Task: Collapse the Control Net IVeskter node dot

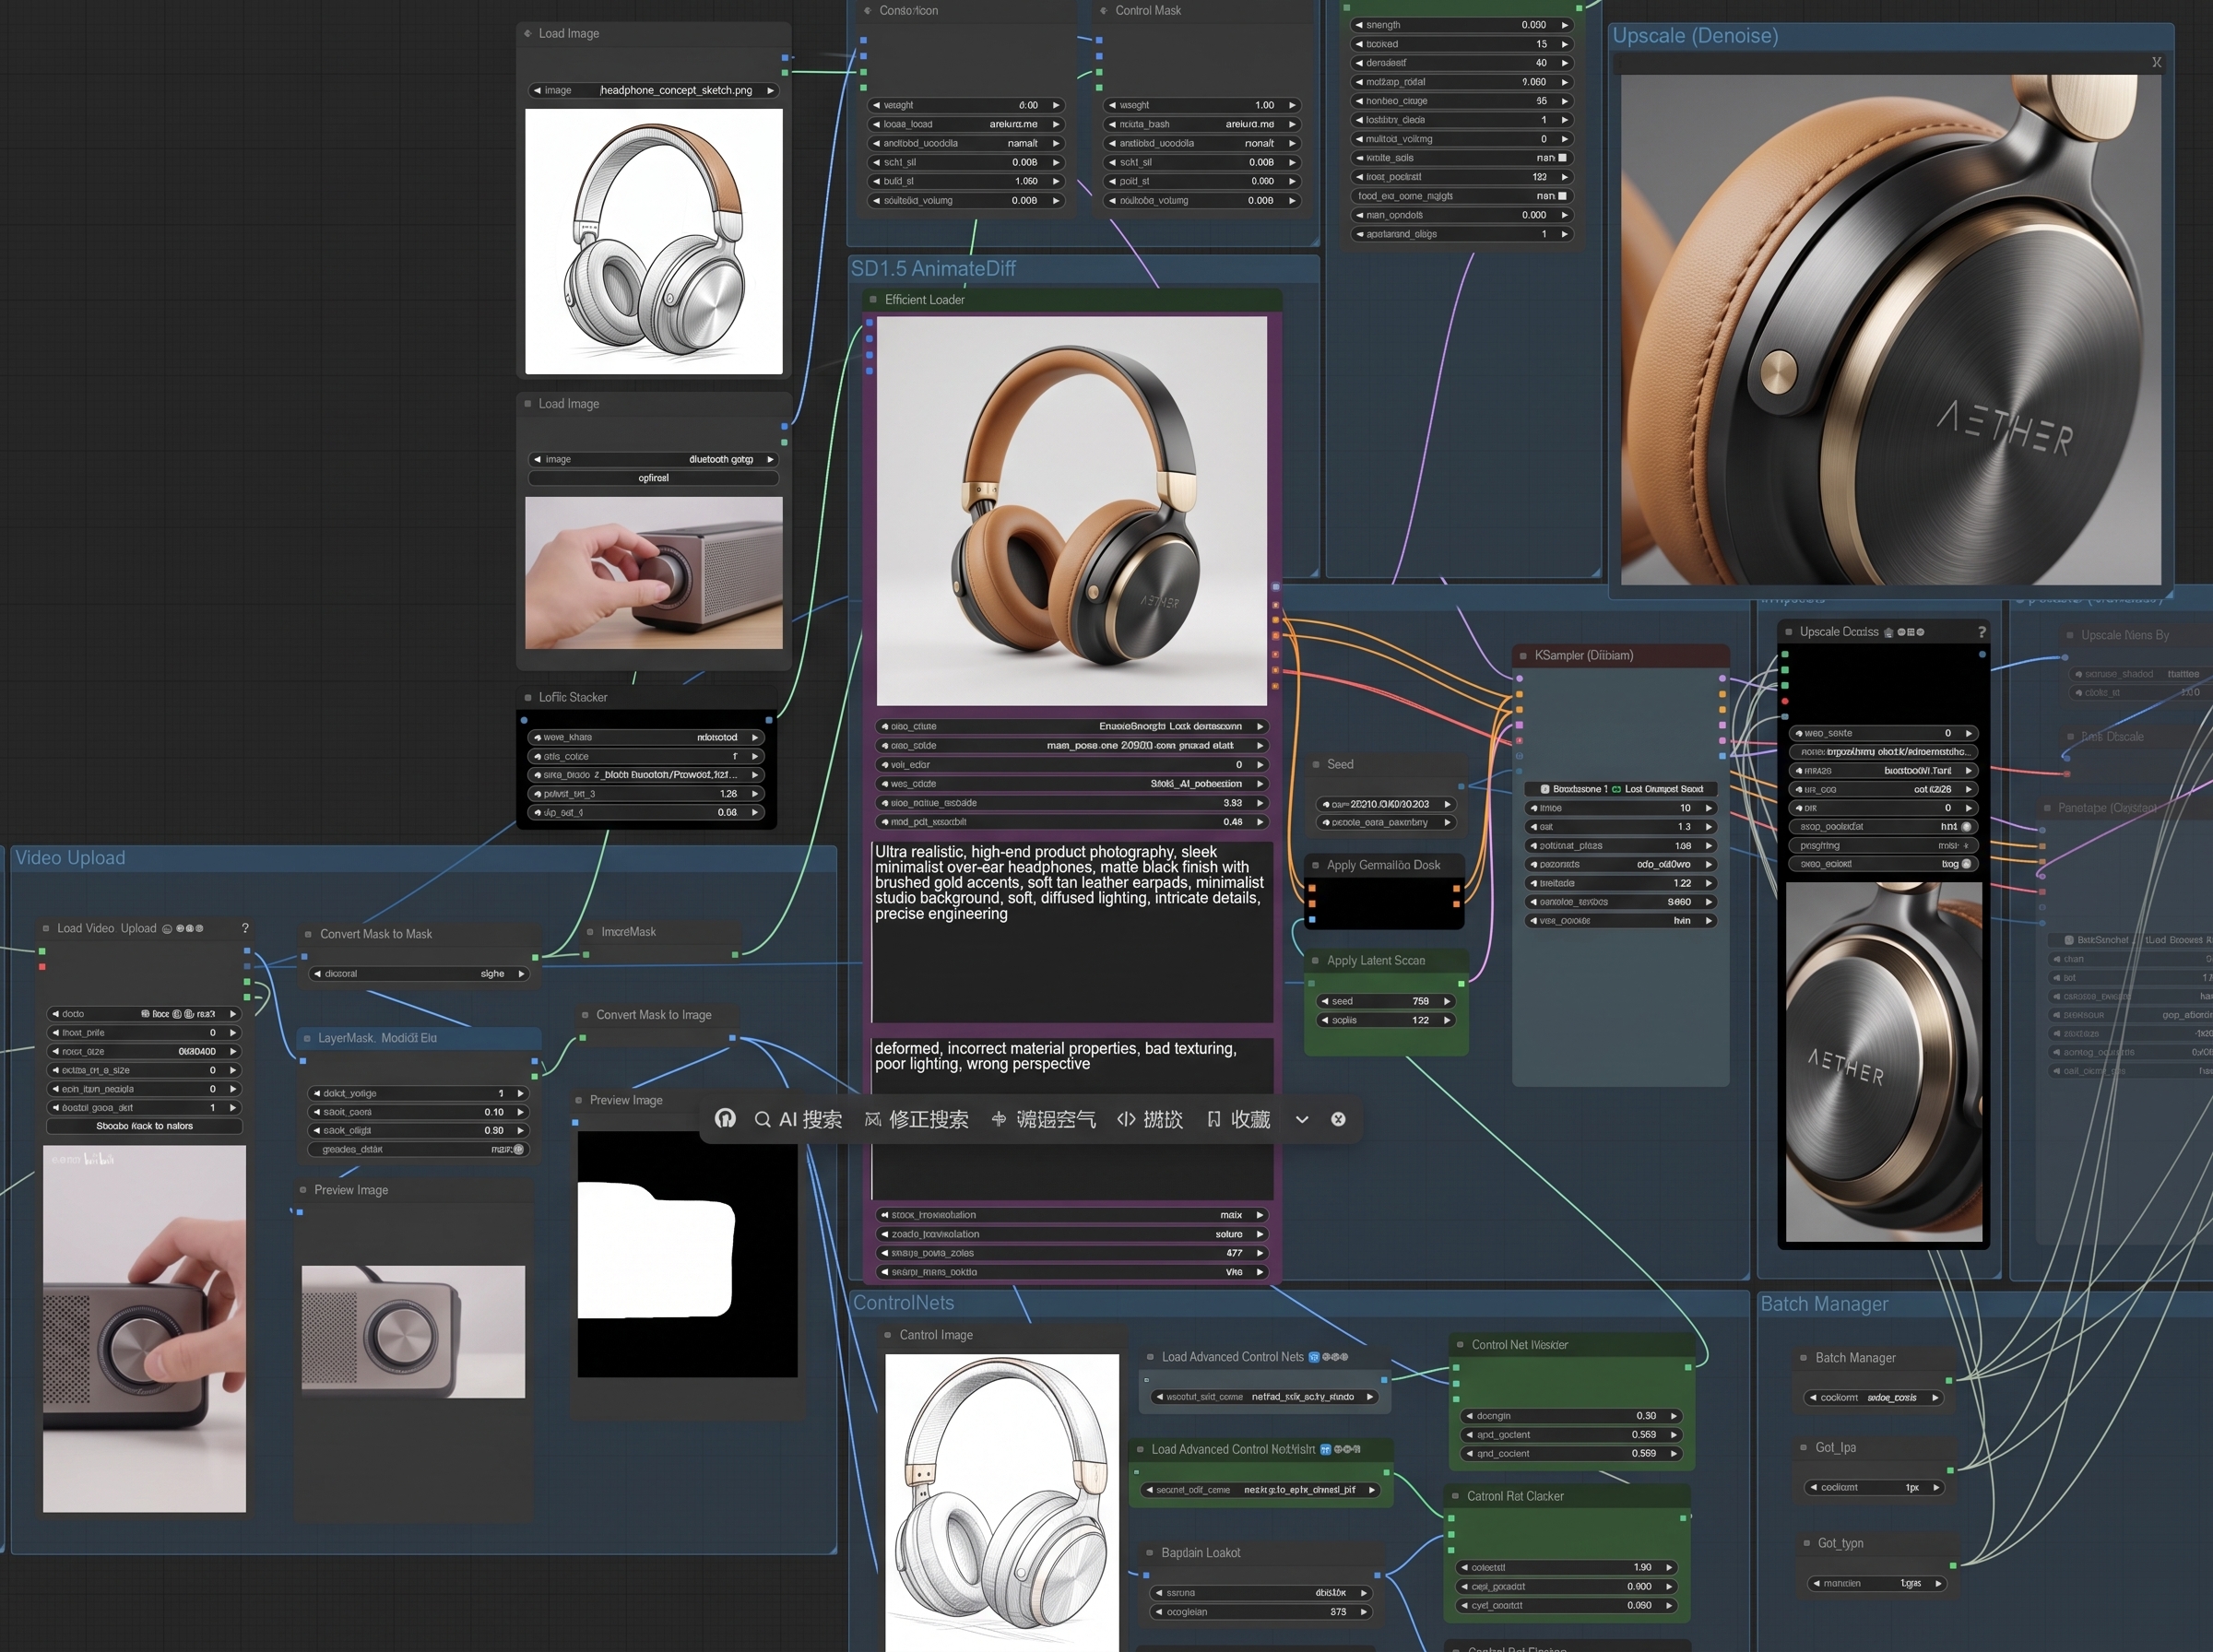Action: [1460, 1345]
